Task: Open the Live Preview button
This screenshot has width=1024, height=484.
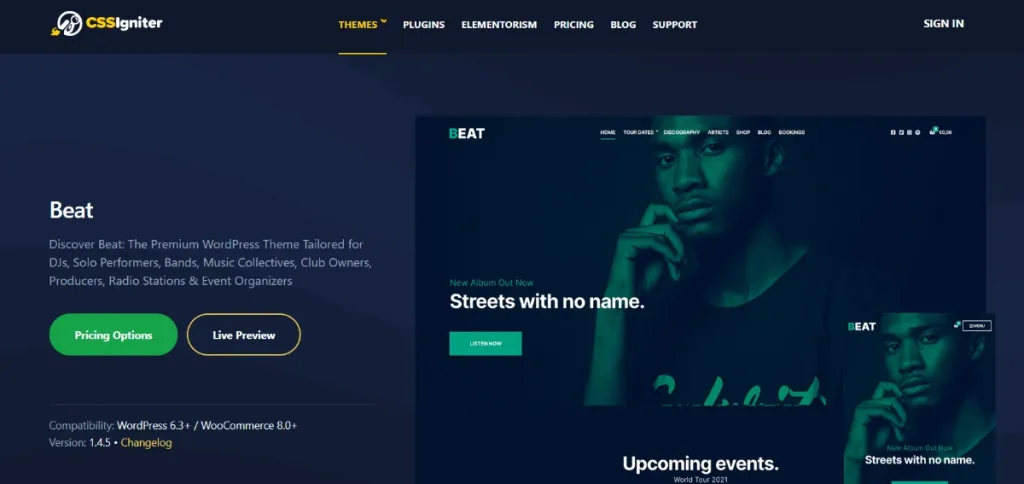Action: [x=244, y=334]
